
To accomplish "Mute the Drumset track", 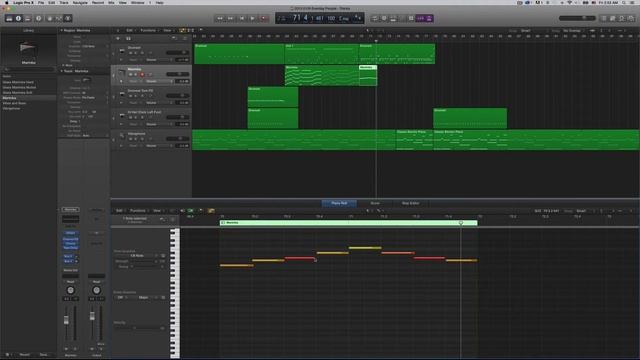I will point(131,53).
